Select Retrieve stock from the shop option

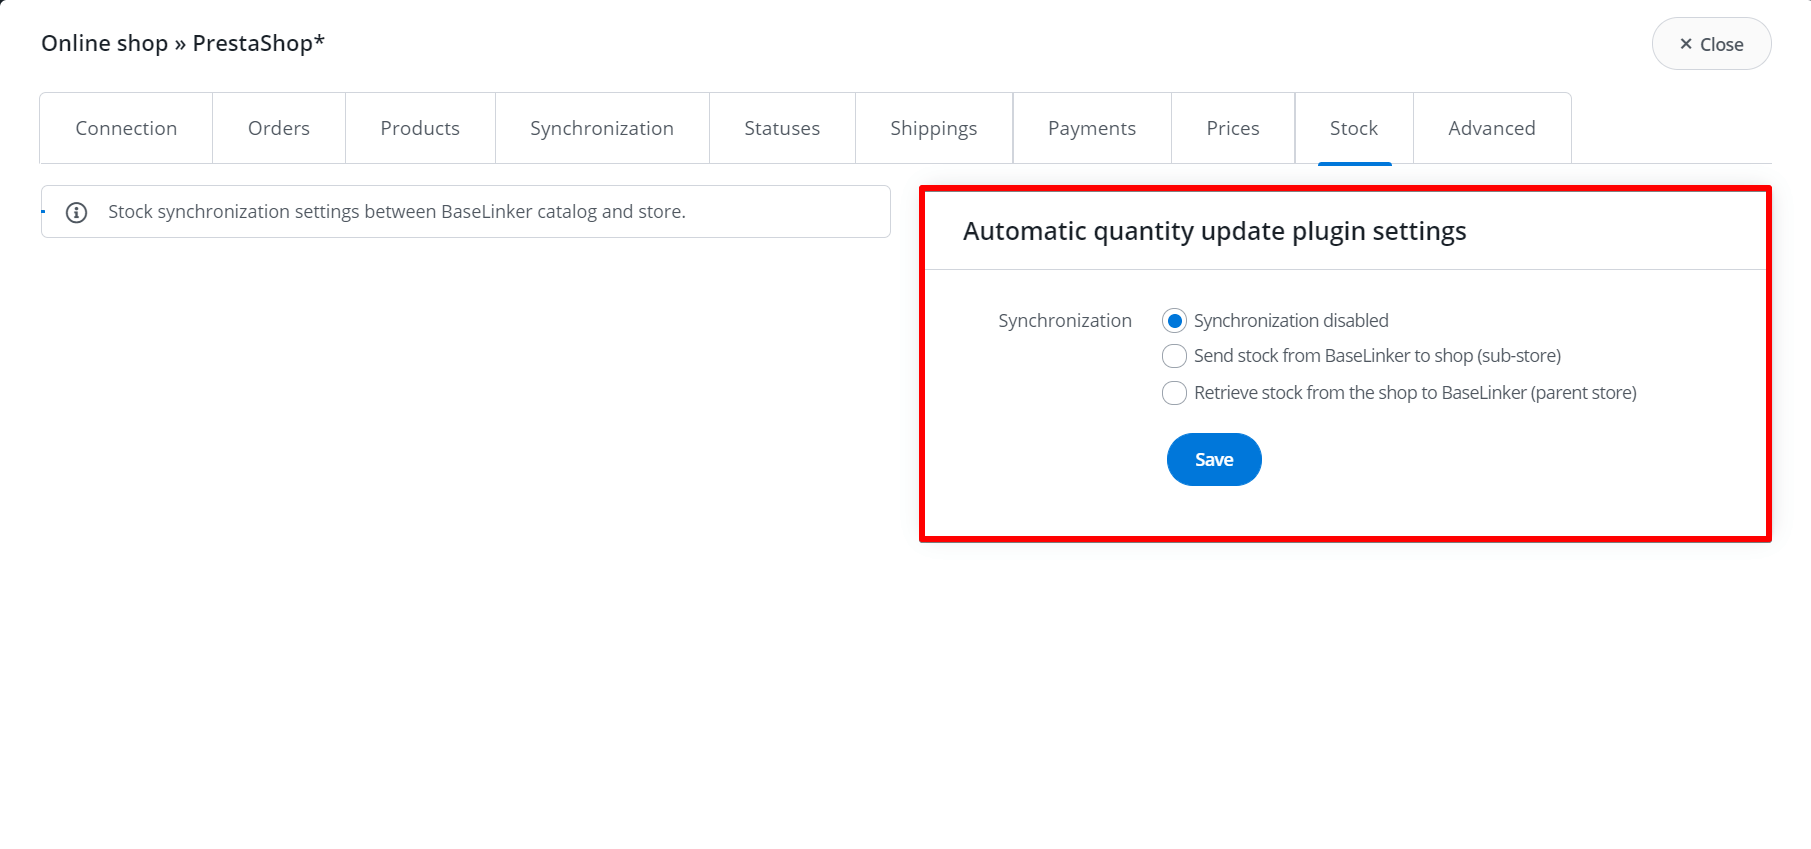click(x=1174, y=393)
